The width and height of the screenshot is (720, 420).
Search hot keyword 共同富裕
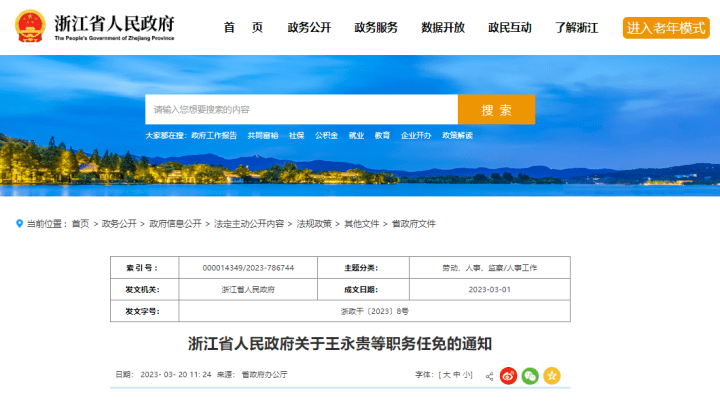(263, 135)
